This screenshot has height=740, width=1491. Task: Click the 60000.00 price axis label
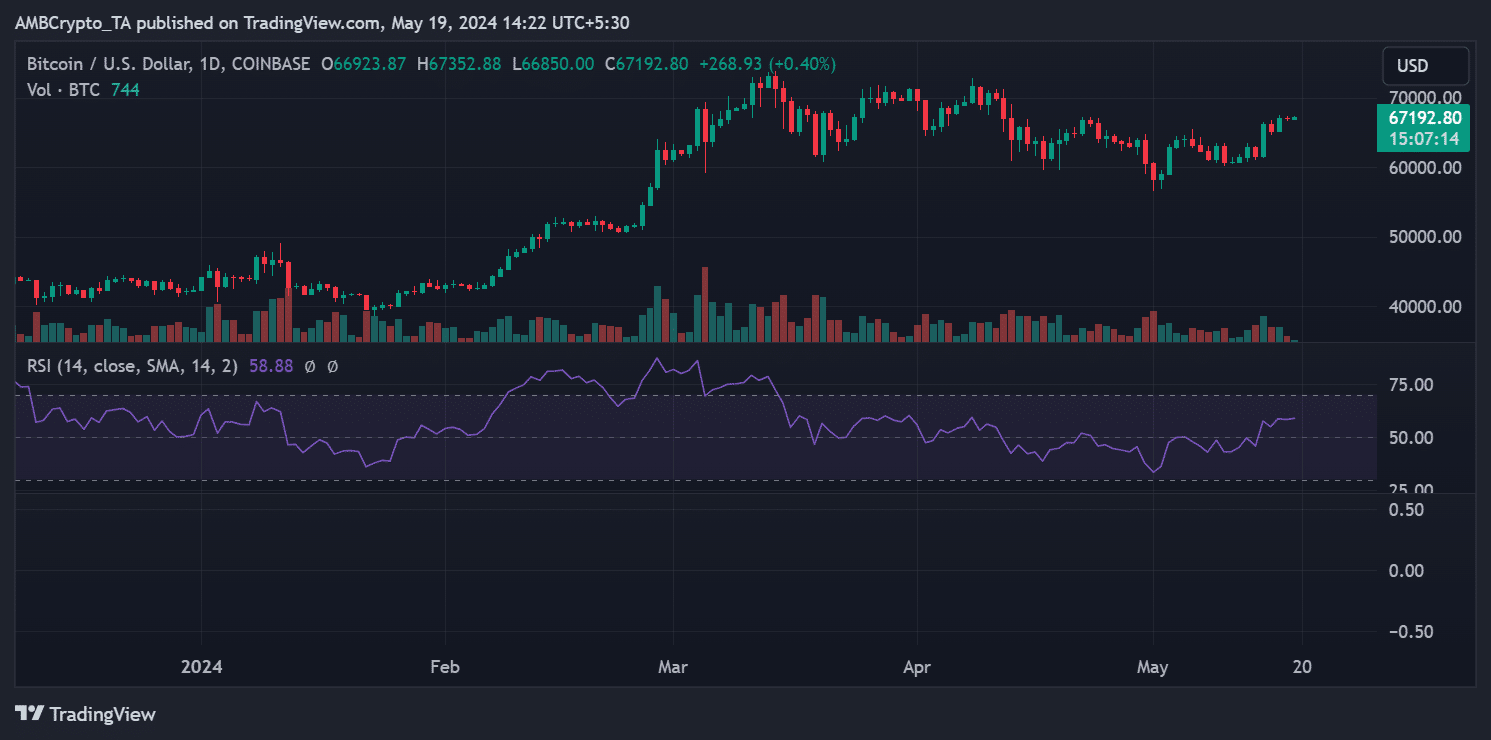(x=1423, y=168)
